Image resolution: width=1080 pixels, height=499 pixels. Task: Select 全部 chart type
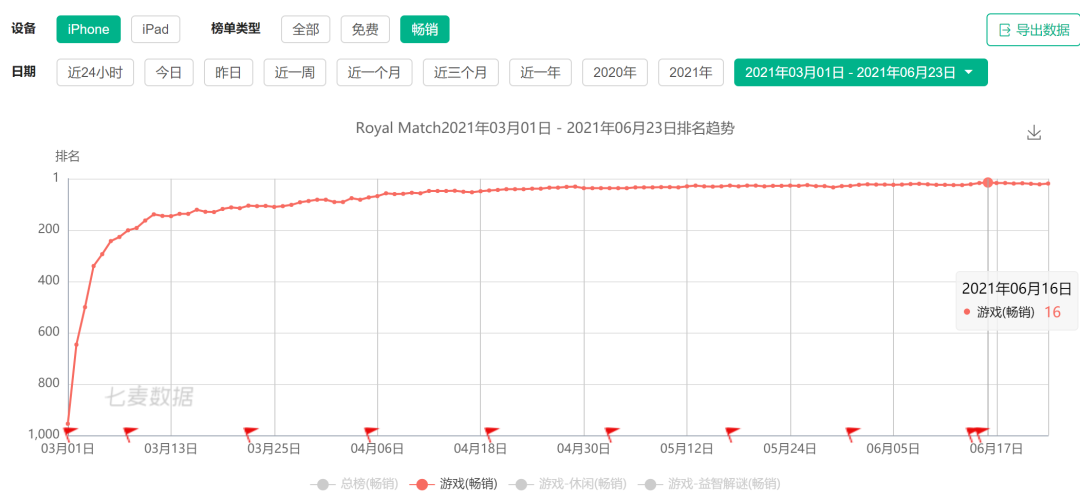(305, 29)
